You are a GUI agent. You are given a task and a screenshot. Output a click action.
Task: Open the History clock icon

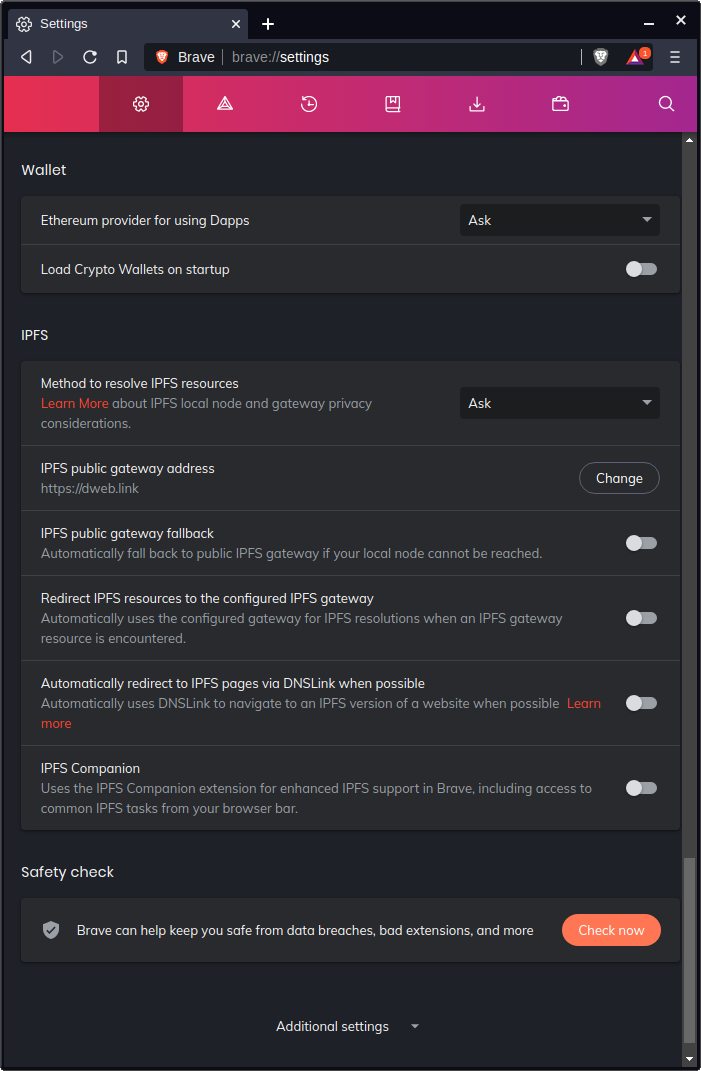[309, 104]
